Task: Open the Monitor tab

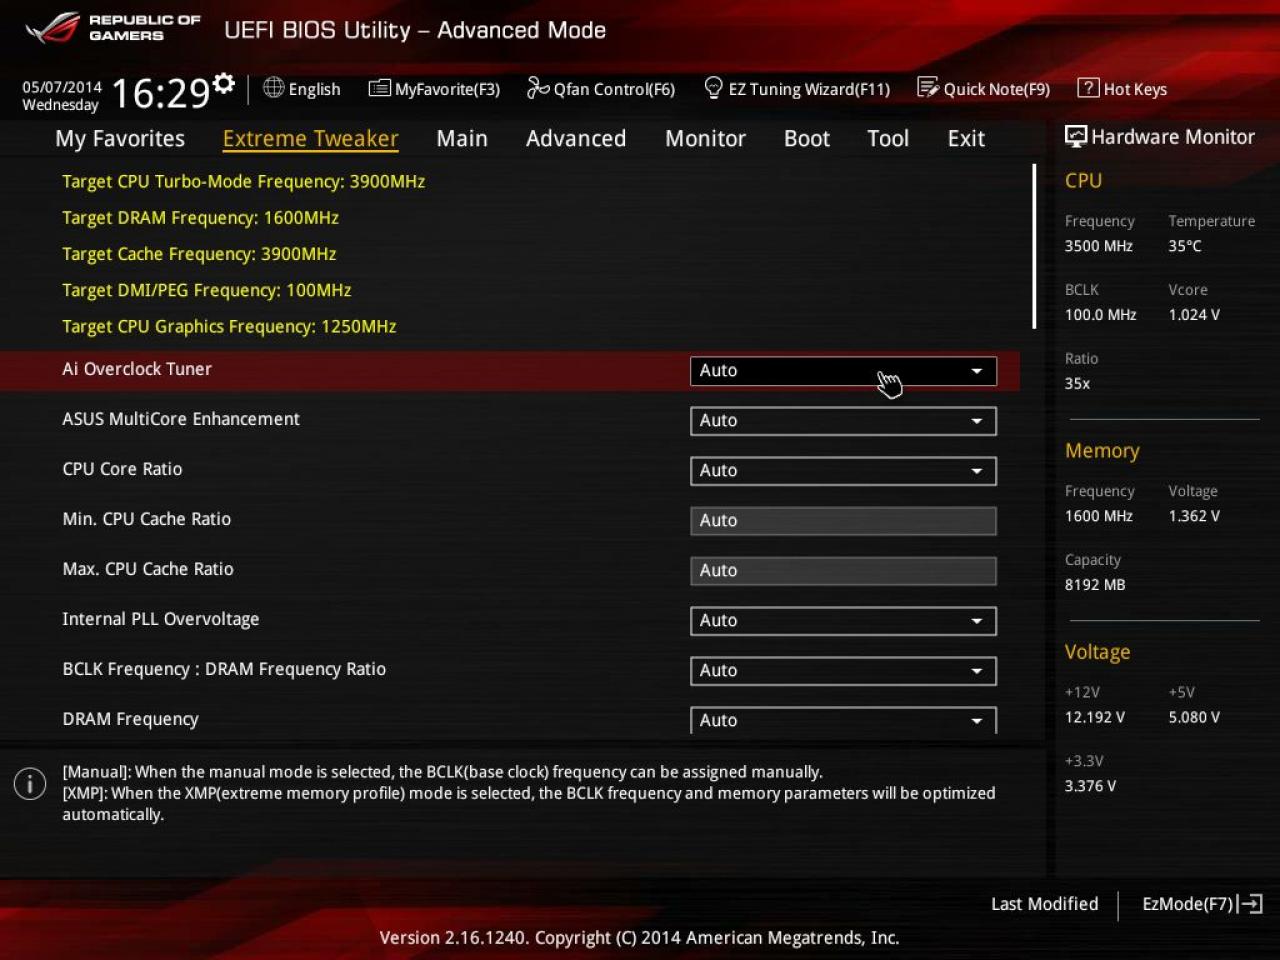Action: 705,139
